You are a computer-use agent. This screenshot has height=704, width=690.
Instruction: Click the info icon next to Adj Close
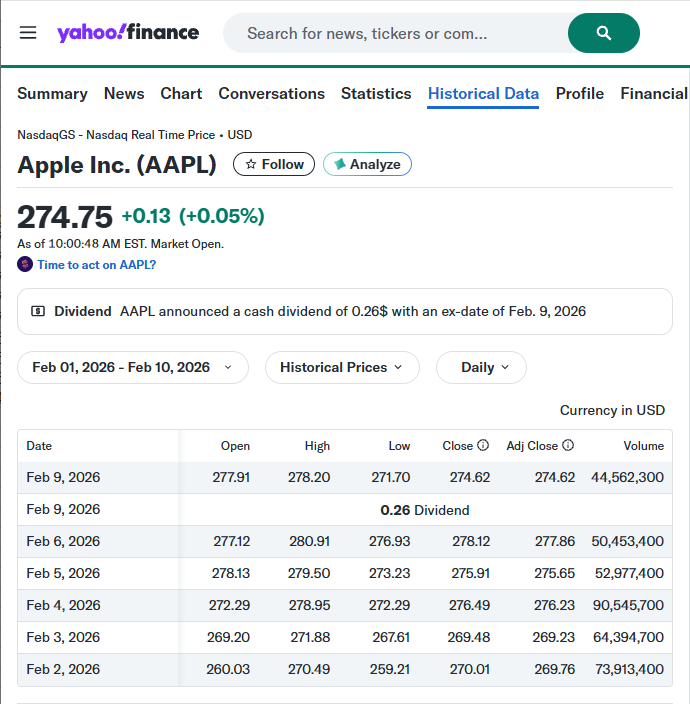coord(568,445)
